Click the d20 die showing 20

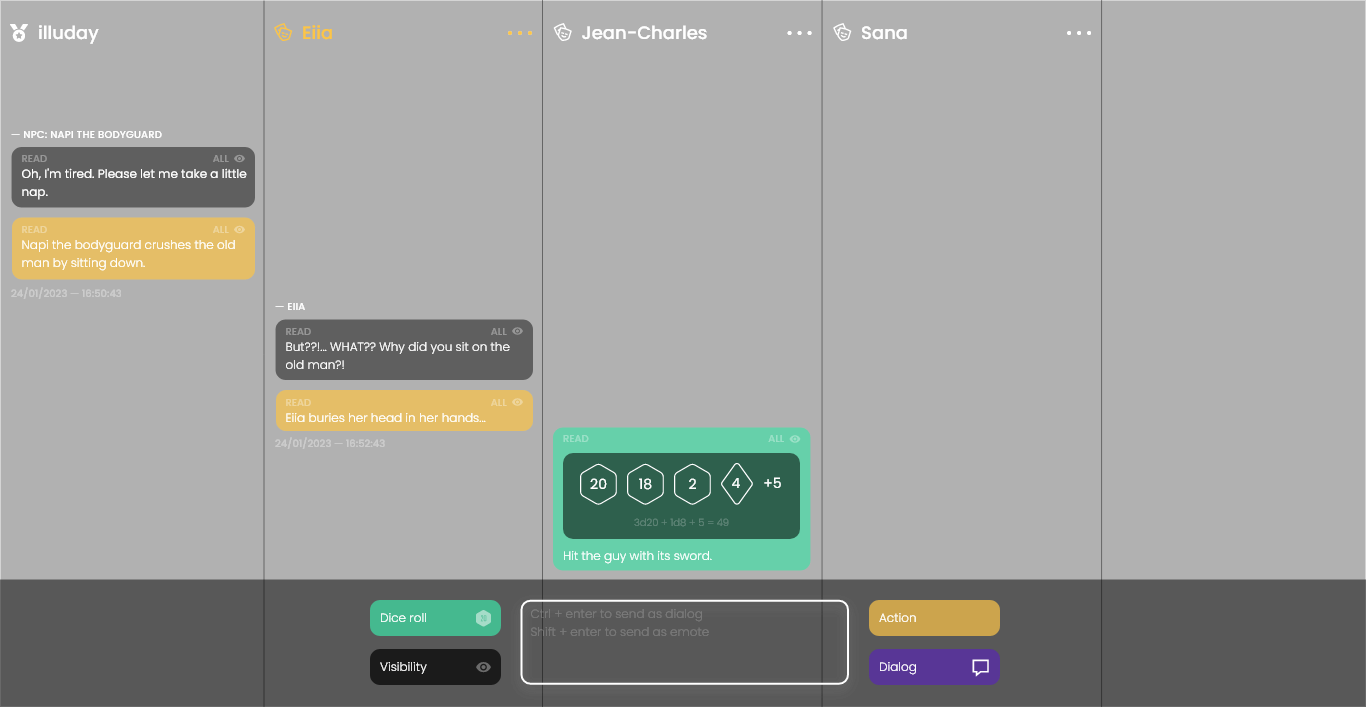(598, 484)
